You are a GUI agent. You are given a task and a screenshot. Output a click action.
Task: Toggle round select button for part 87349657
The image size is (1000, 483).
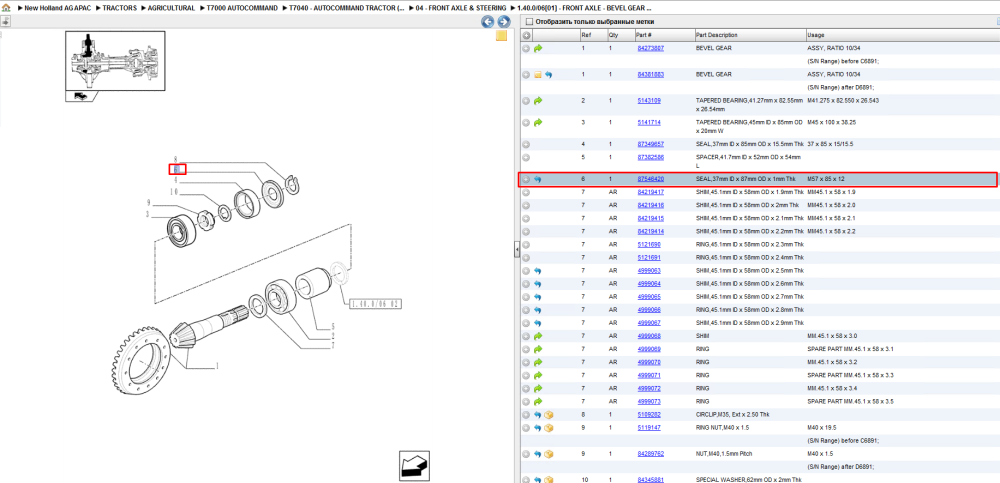click(x=526, y=144)
